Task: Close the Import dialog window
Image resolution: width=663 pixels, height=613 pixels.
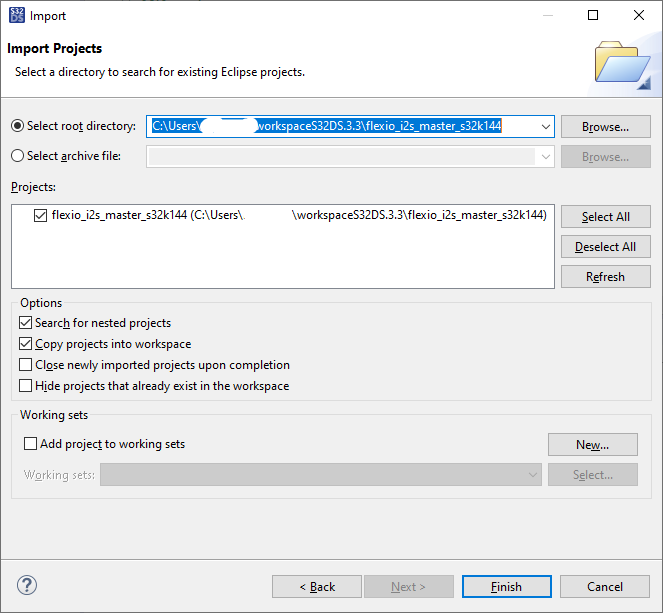Action: [639, 15]
